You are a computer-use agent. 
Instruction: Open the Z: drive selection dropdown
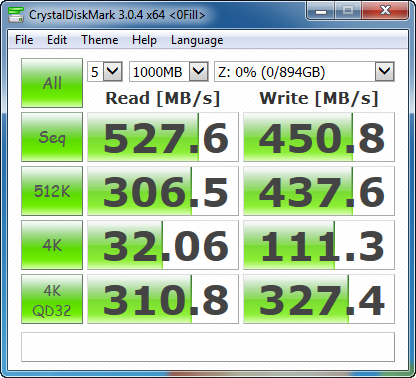pos(304,71)
